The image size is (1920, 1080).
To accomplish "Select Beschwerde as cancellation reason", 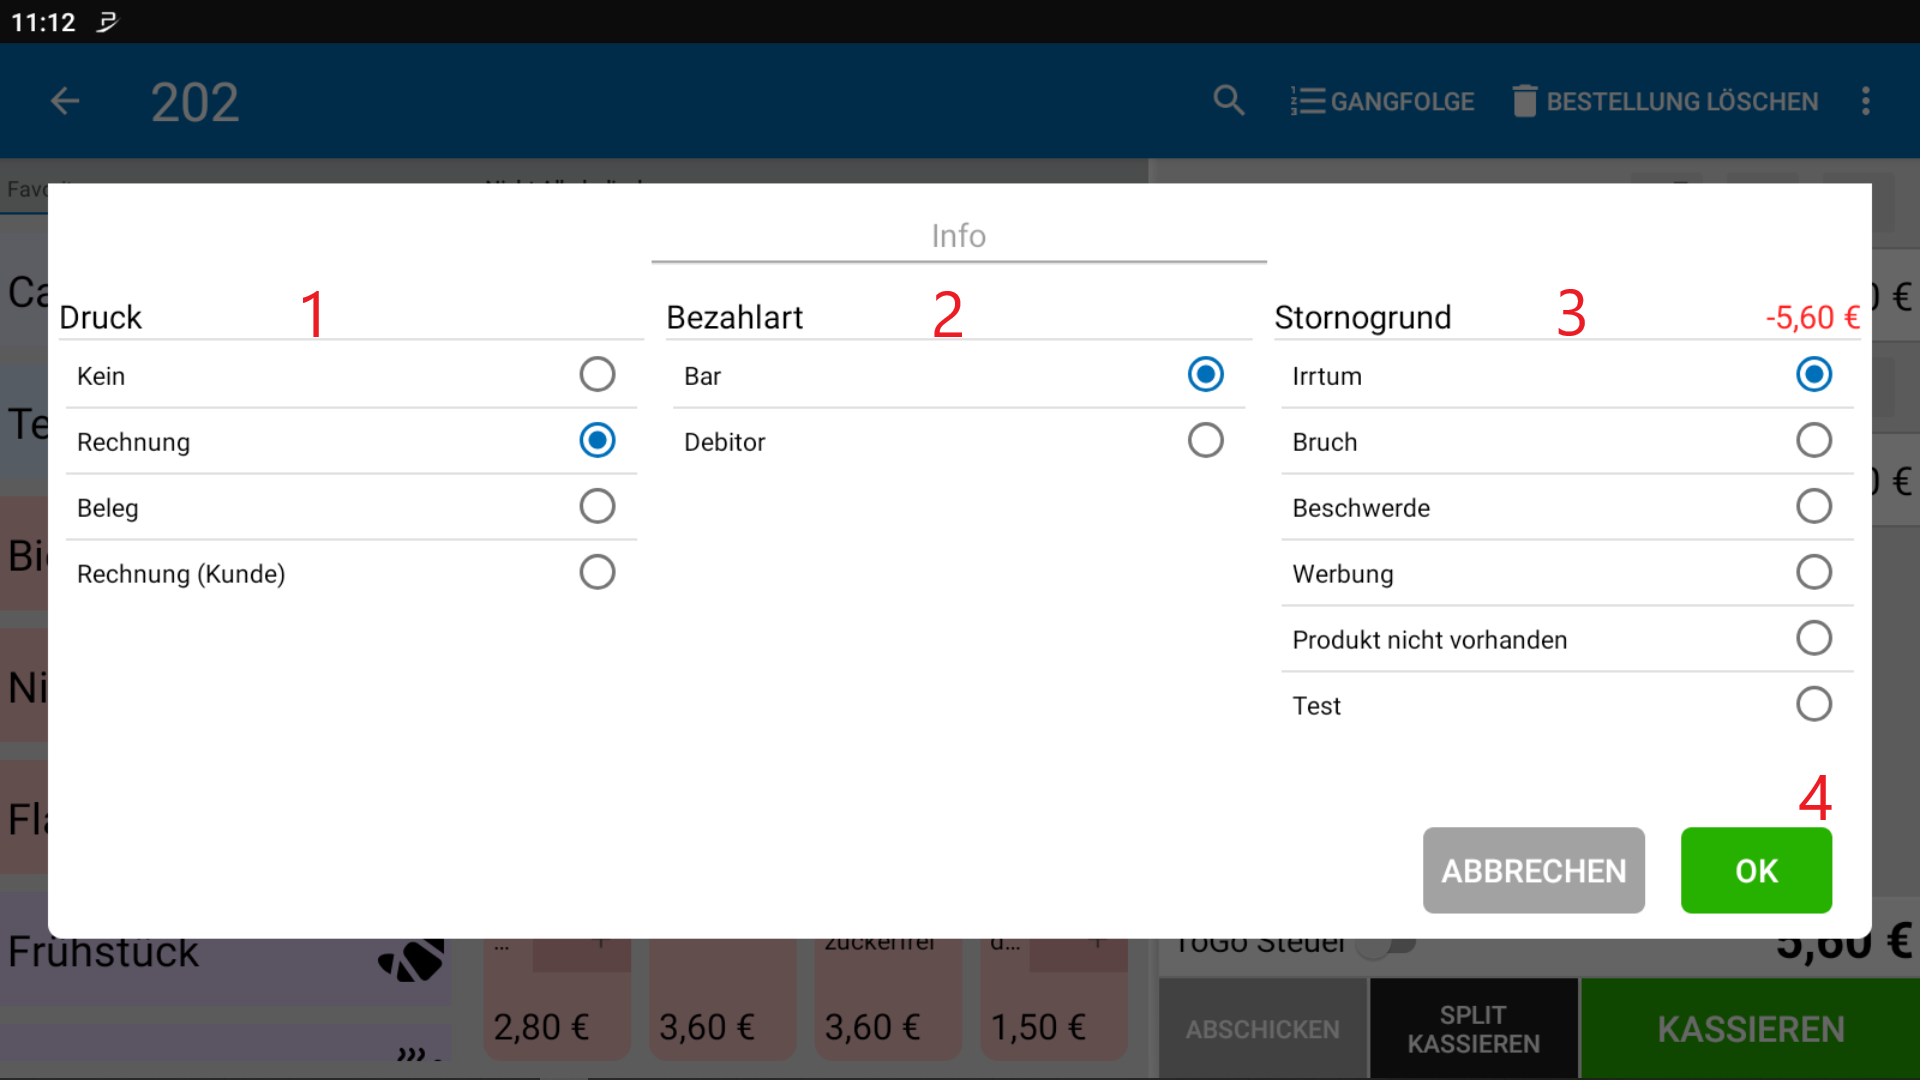I will 1813,507.
